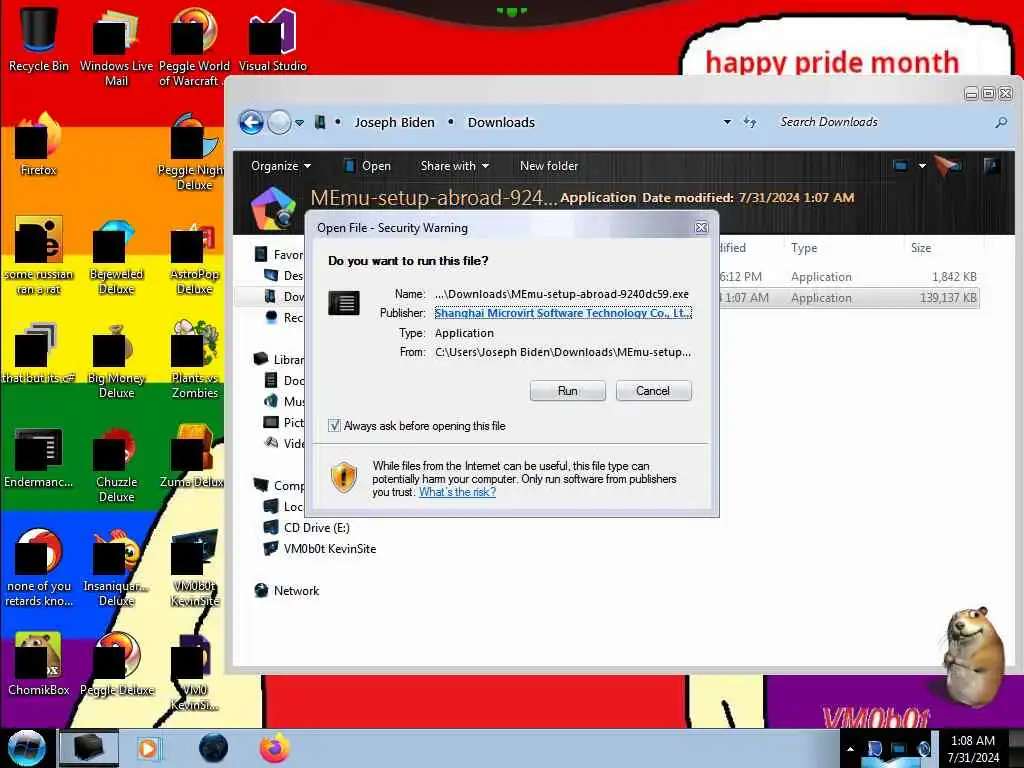Screen dimensions: 1024x768
Task: Expand the Share with dropdown
Action: click(455, 166)
